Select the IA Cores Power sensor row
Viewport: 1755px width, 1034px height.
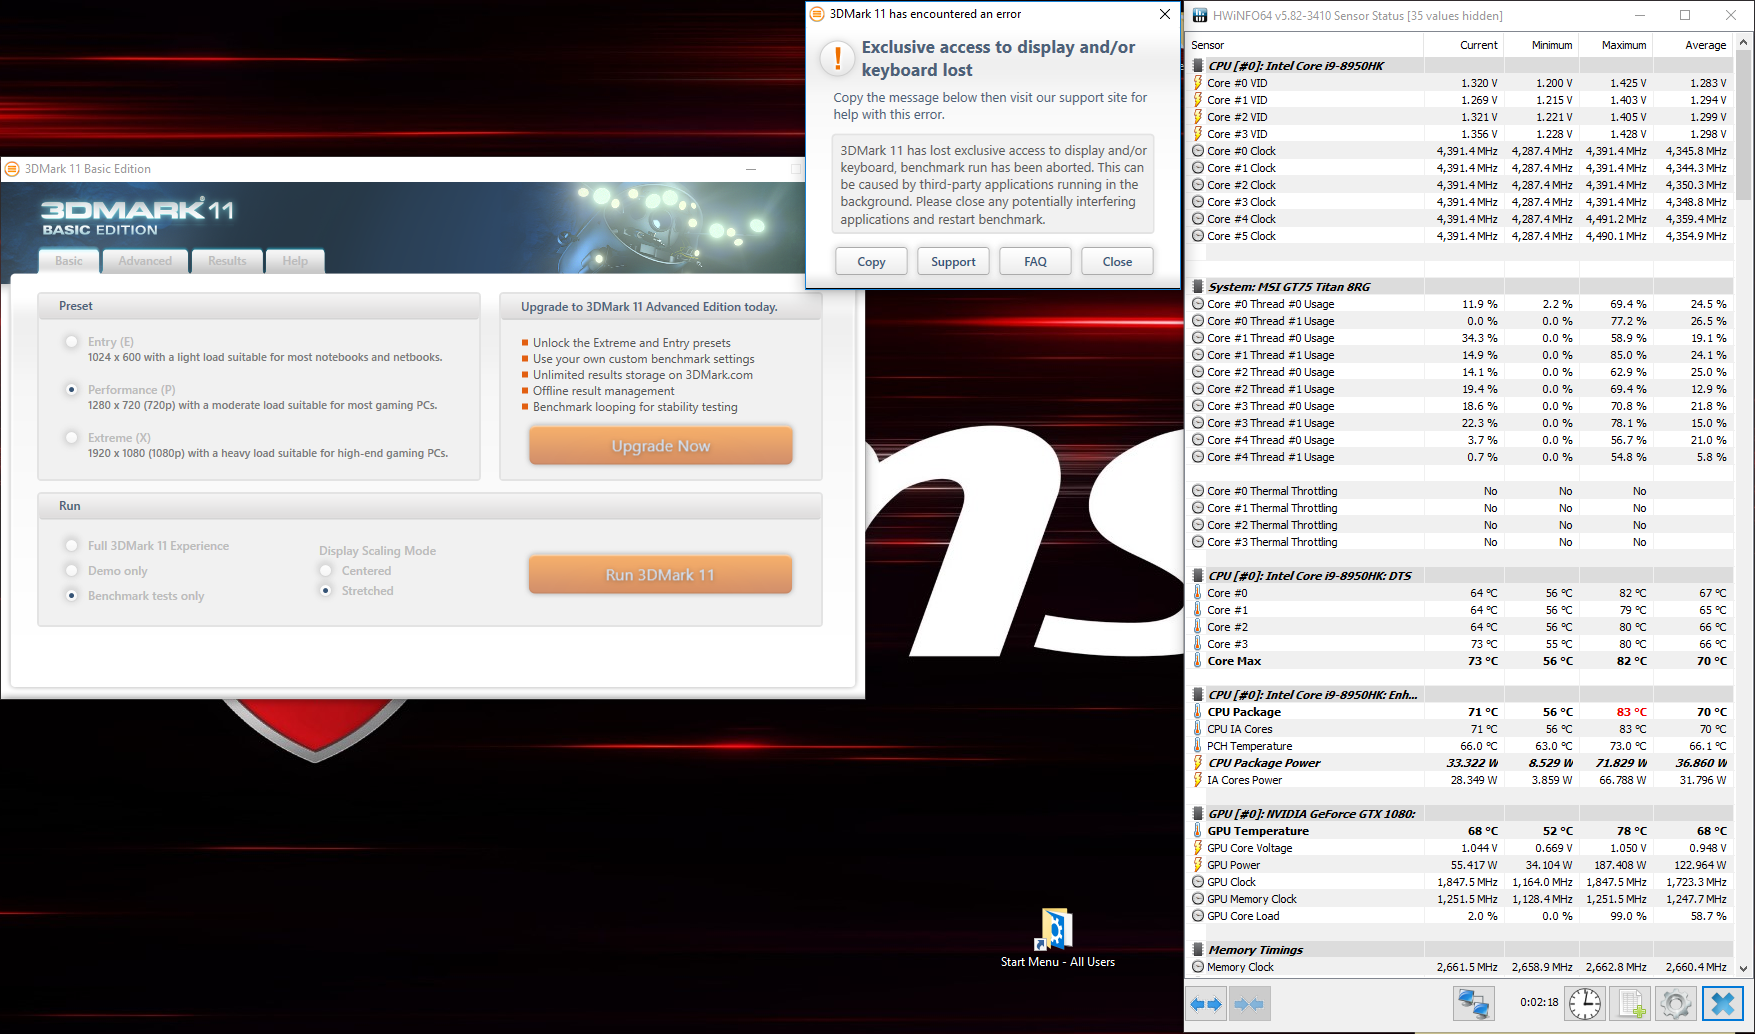pos(1460,780)
